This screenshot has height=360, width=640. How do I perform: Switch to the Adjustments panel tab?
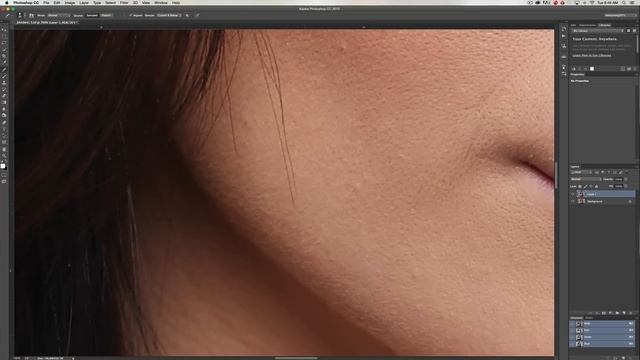pos(588,25)
